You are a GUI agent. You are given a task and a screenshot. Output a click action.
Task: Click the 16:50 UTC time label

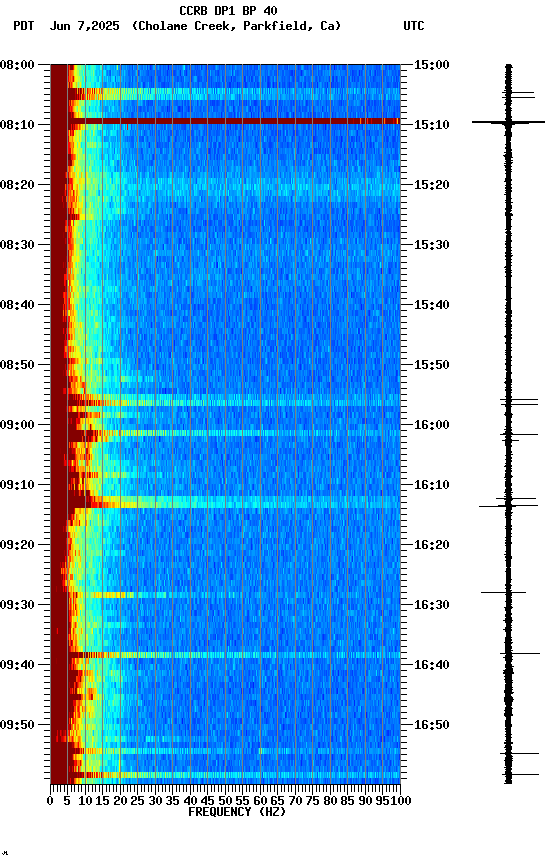(x=432, y=725)
